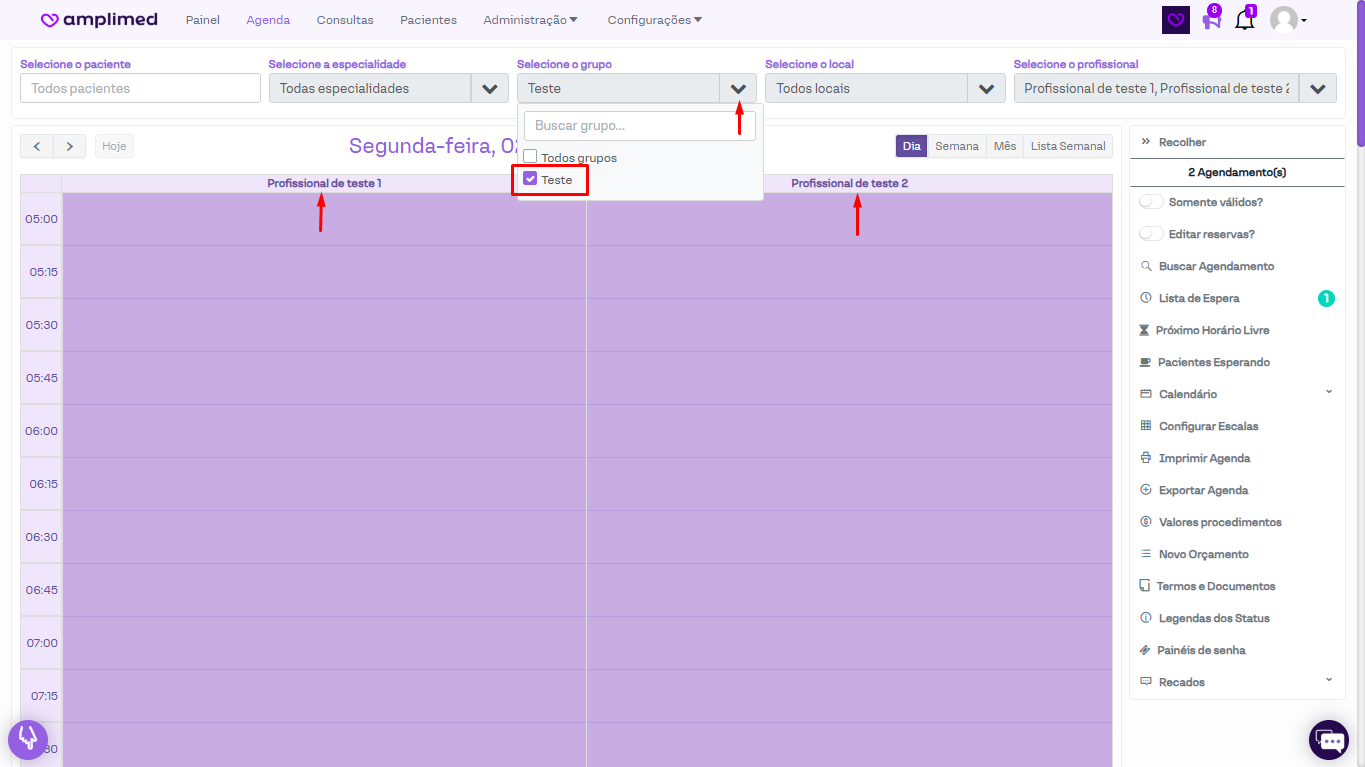This screenshot has width=1365, height=767.
Task: Click the grid icon for Configurar Escalas
Action: tap(1146, 426)
